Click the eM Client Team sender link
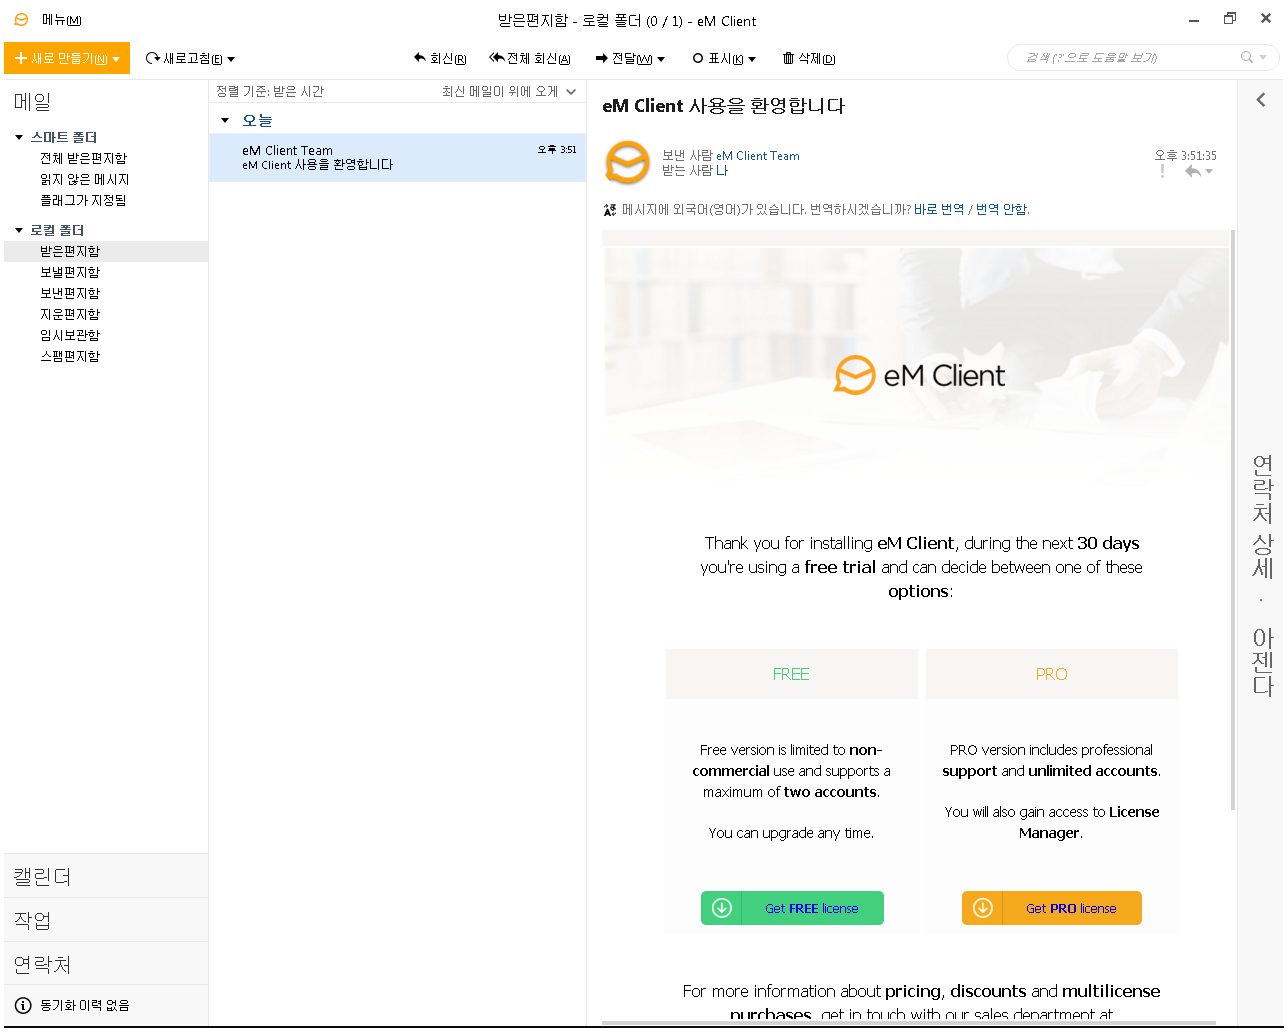Image resolution: width=1288 pixels, height=1032 pixels. (x=758, y=156)
